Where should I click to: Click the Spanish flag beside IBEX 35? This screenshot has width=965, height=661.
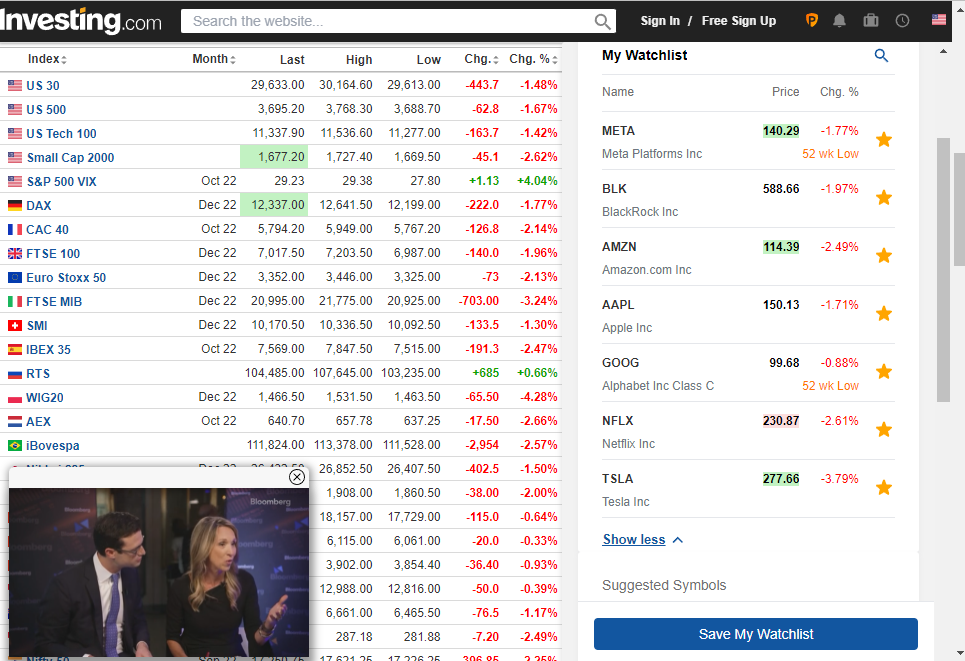tap(15, 350)
